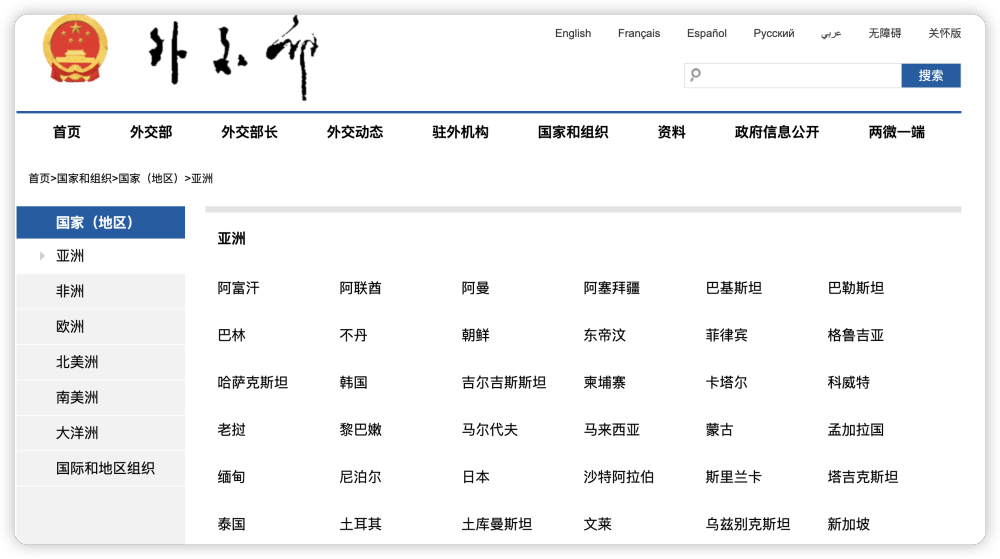The width and height of the screenshot is (1000, 559).
Task: Open the 阿联酋 country link
Action: (x=360, y=288)
